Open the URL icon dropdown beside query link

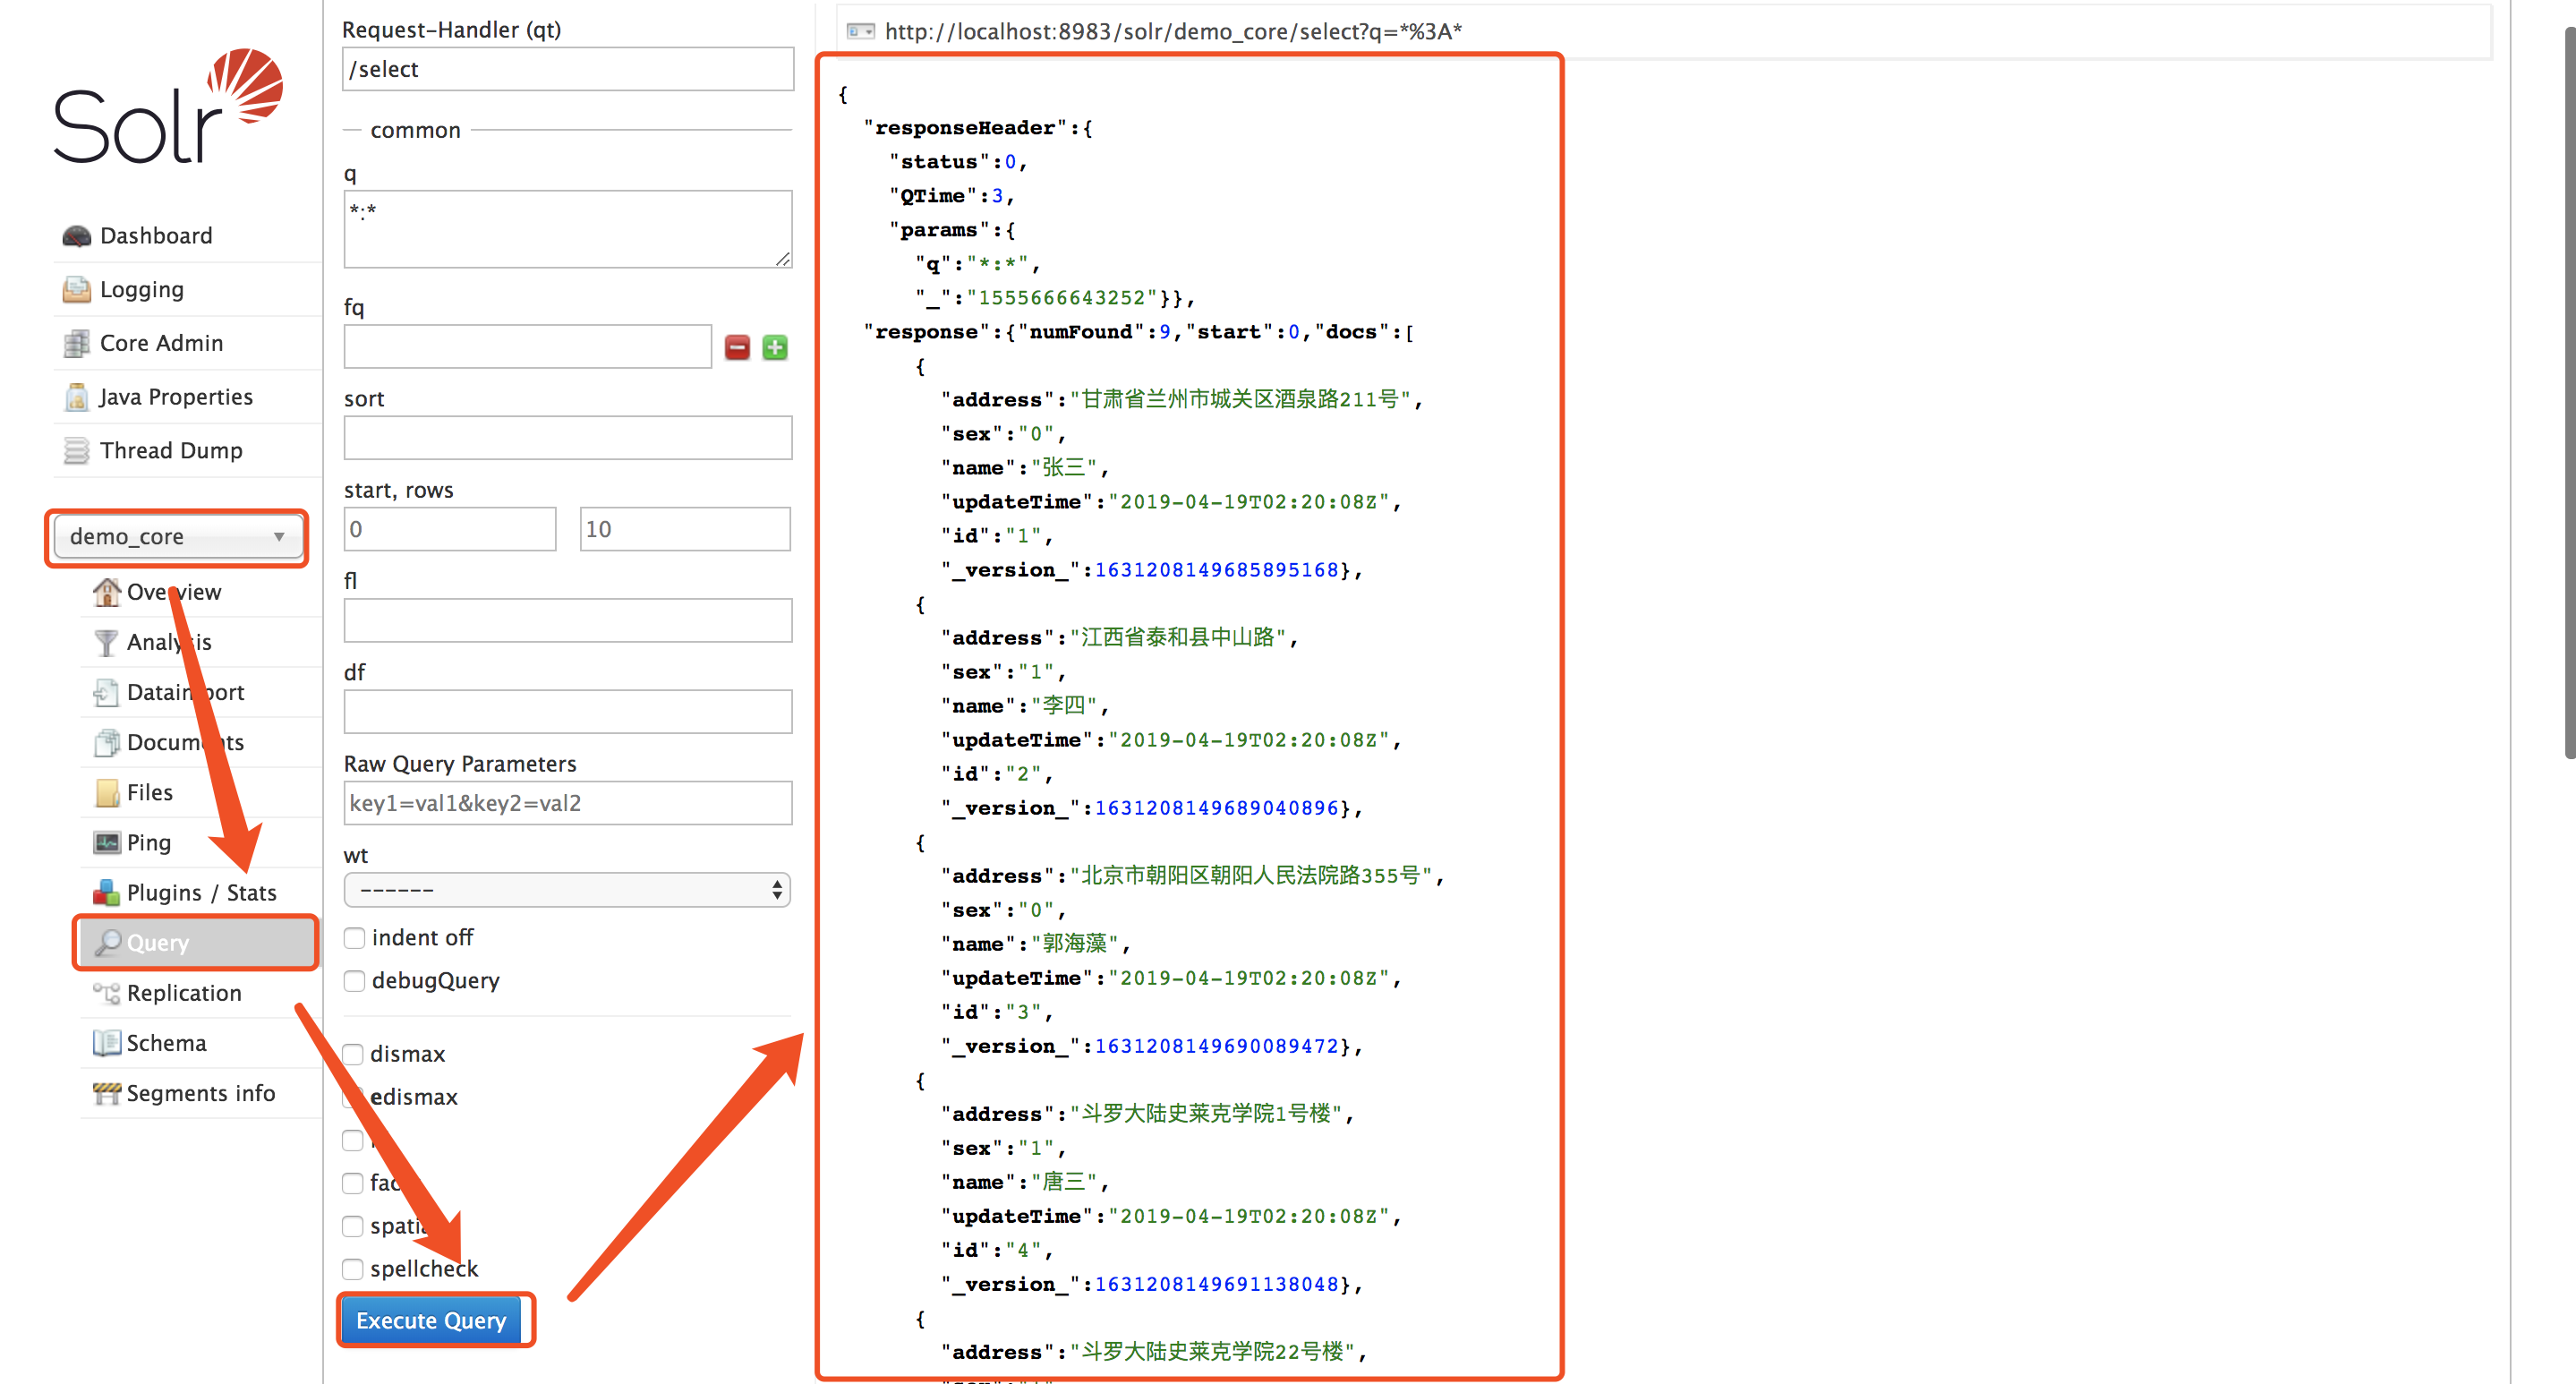860,32
